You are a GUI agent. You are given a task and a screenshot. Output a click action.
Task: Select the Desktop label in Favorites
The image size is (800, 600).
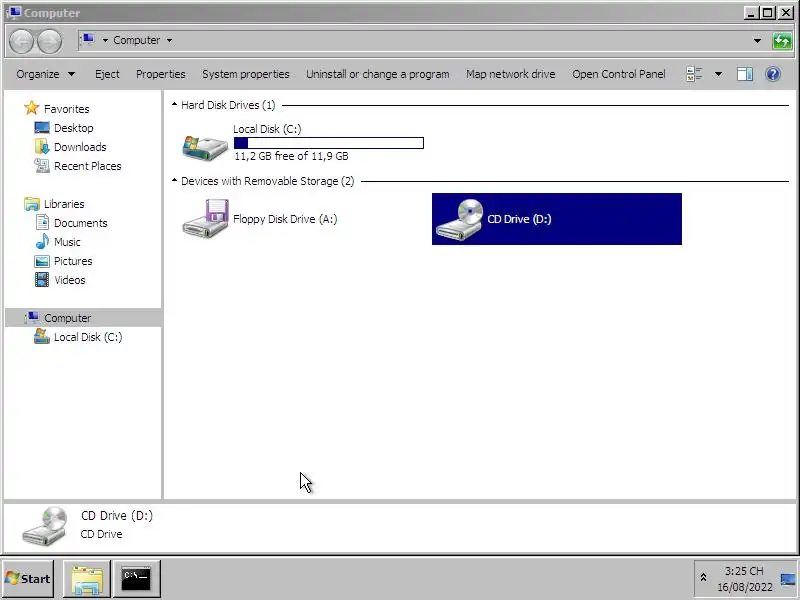73,128
